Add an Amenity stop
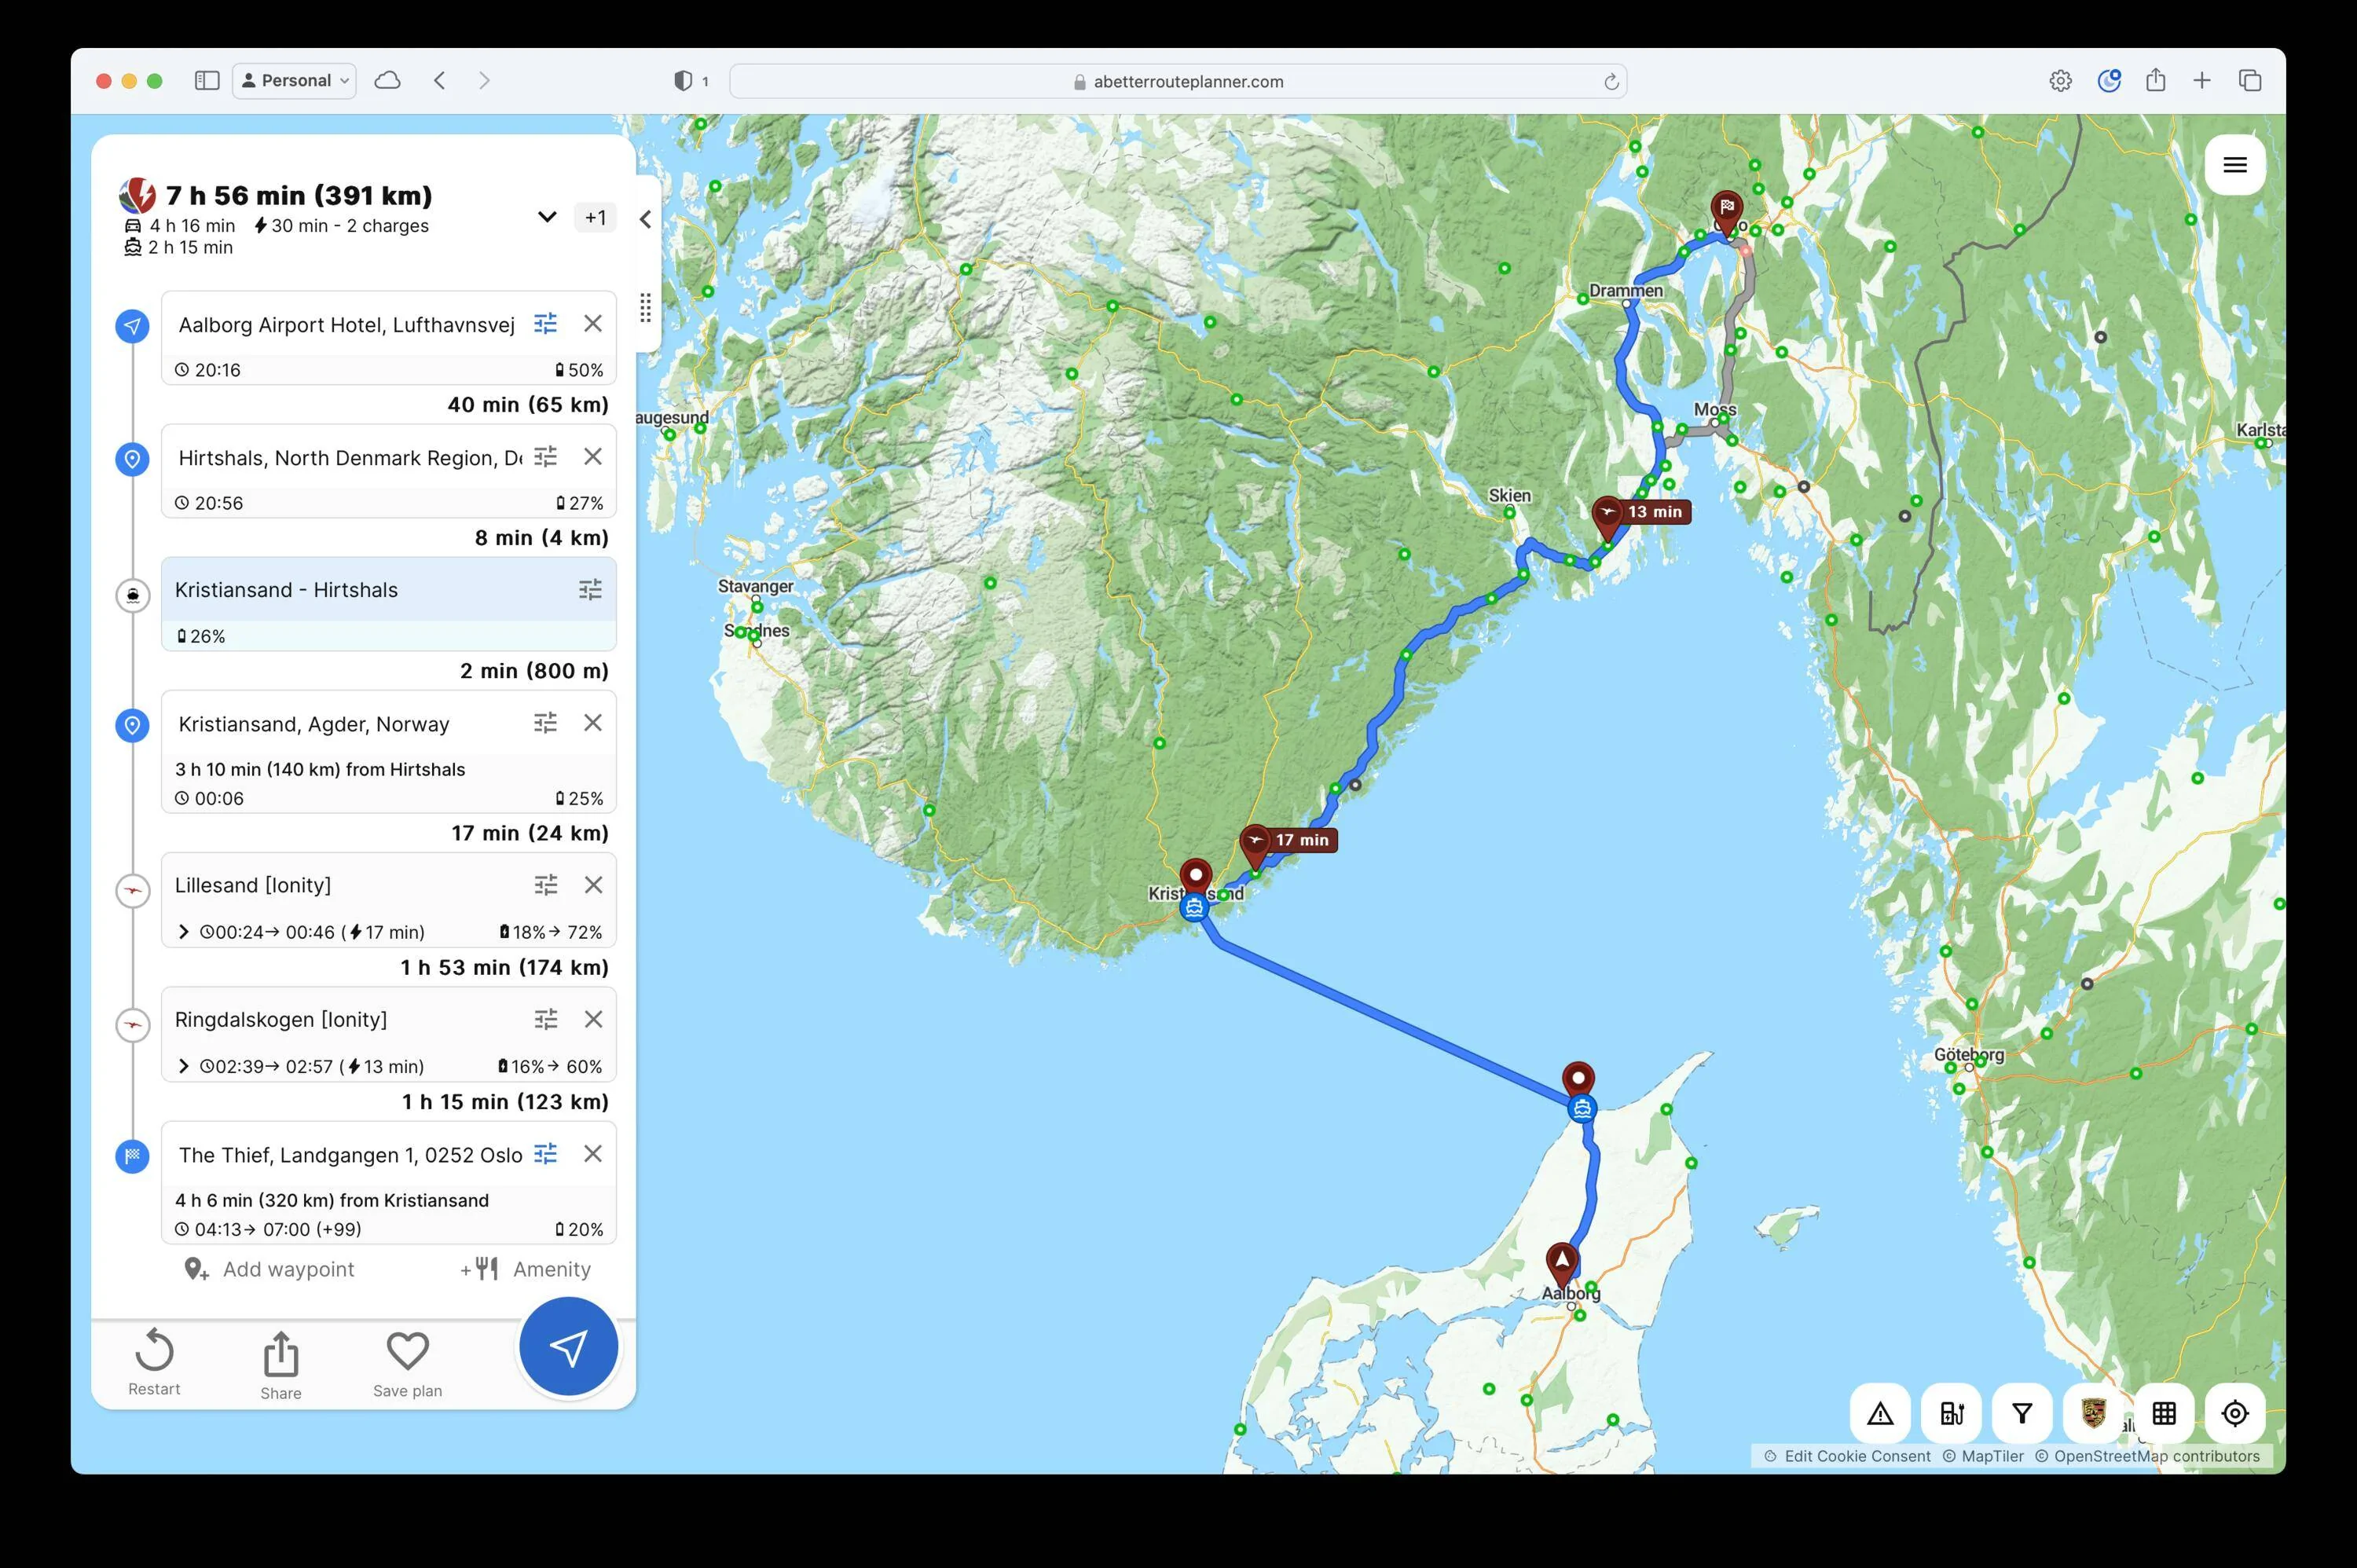The width and height of the screenshot is (2357, 1568). 525,1269
